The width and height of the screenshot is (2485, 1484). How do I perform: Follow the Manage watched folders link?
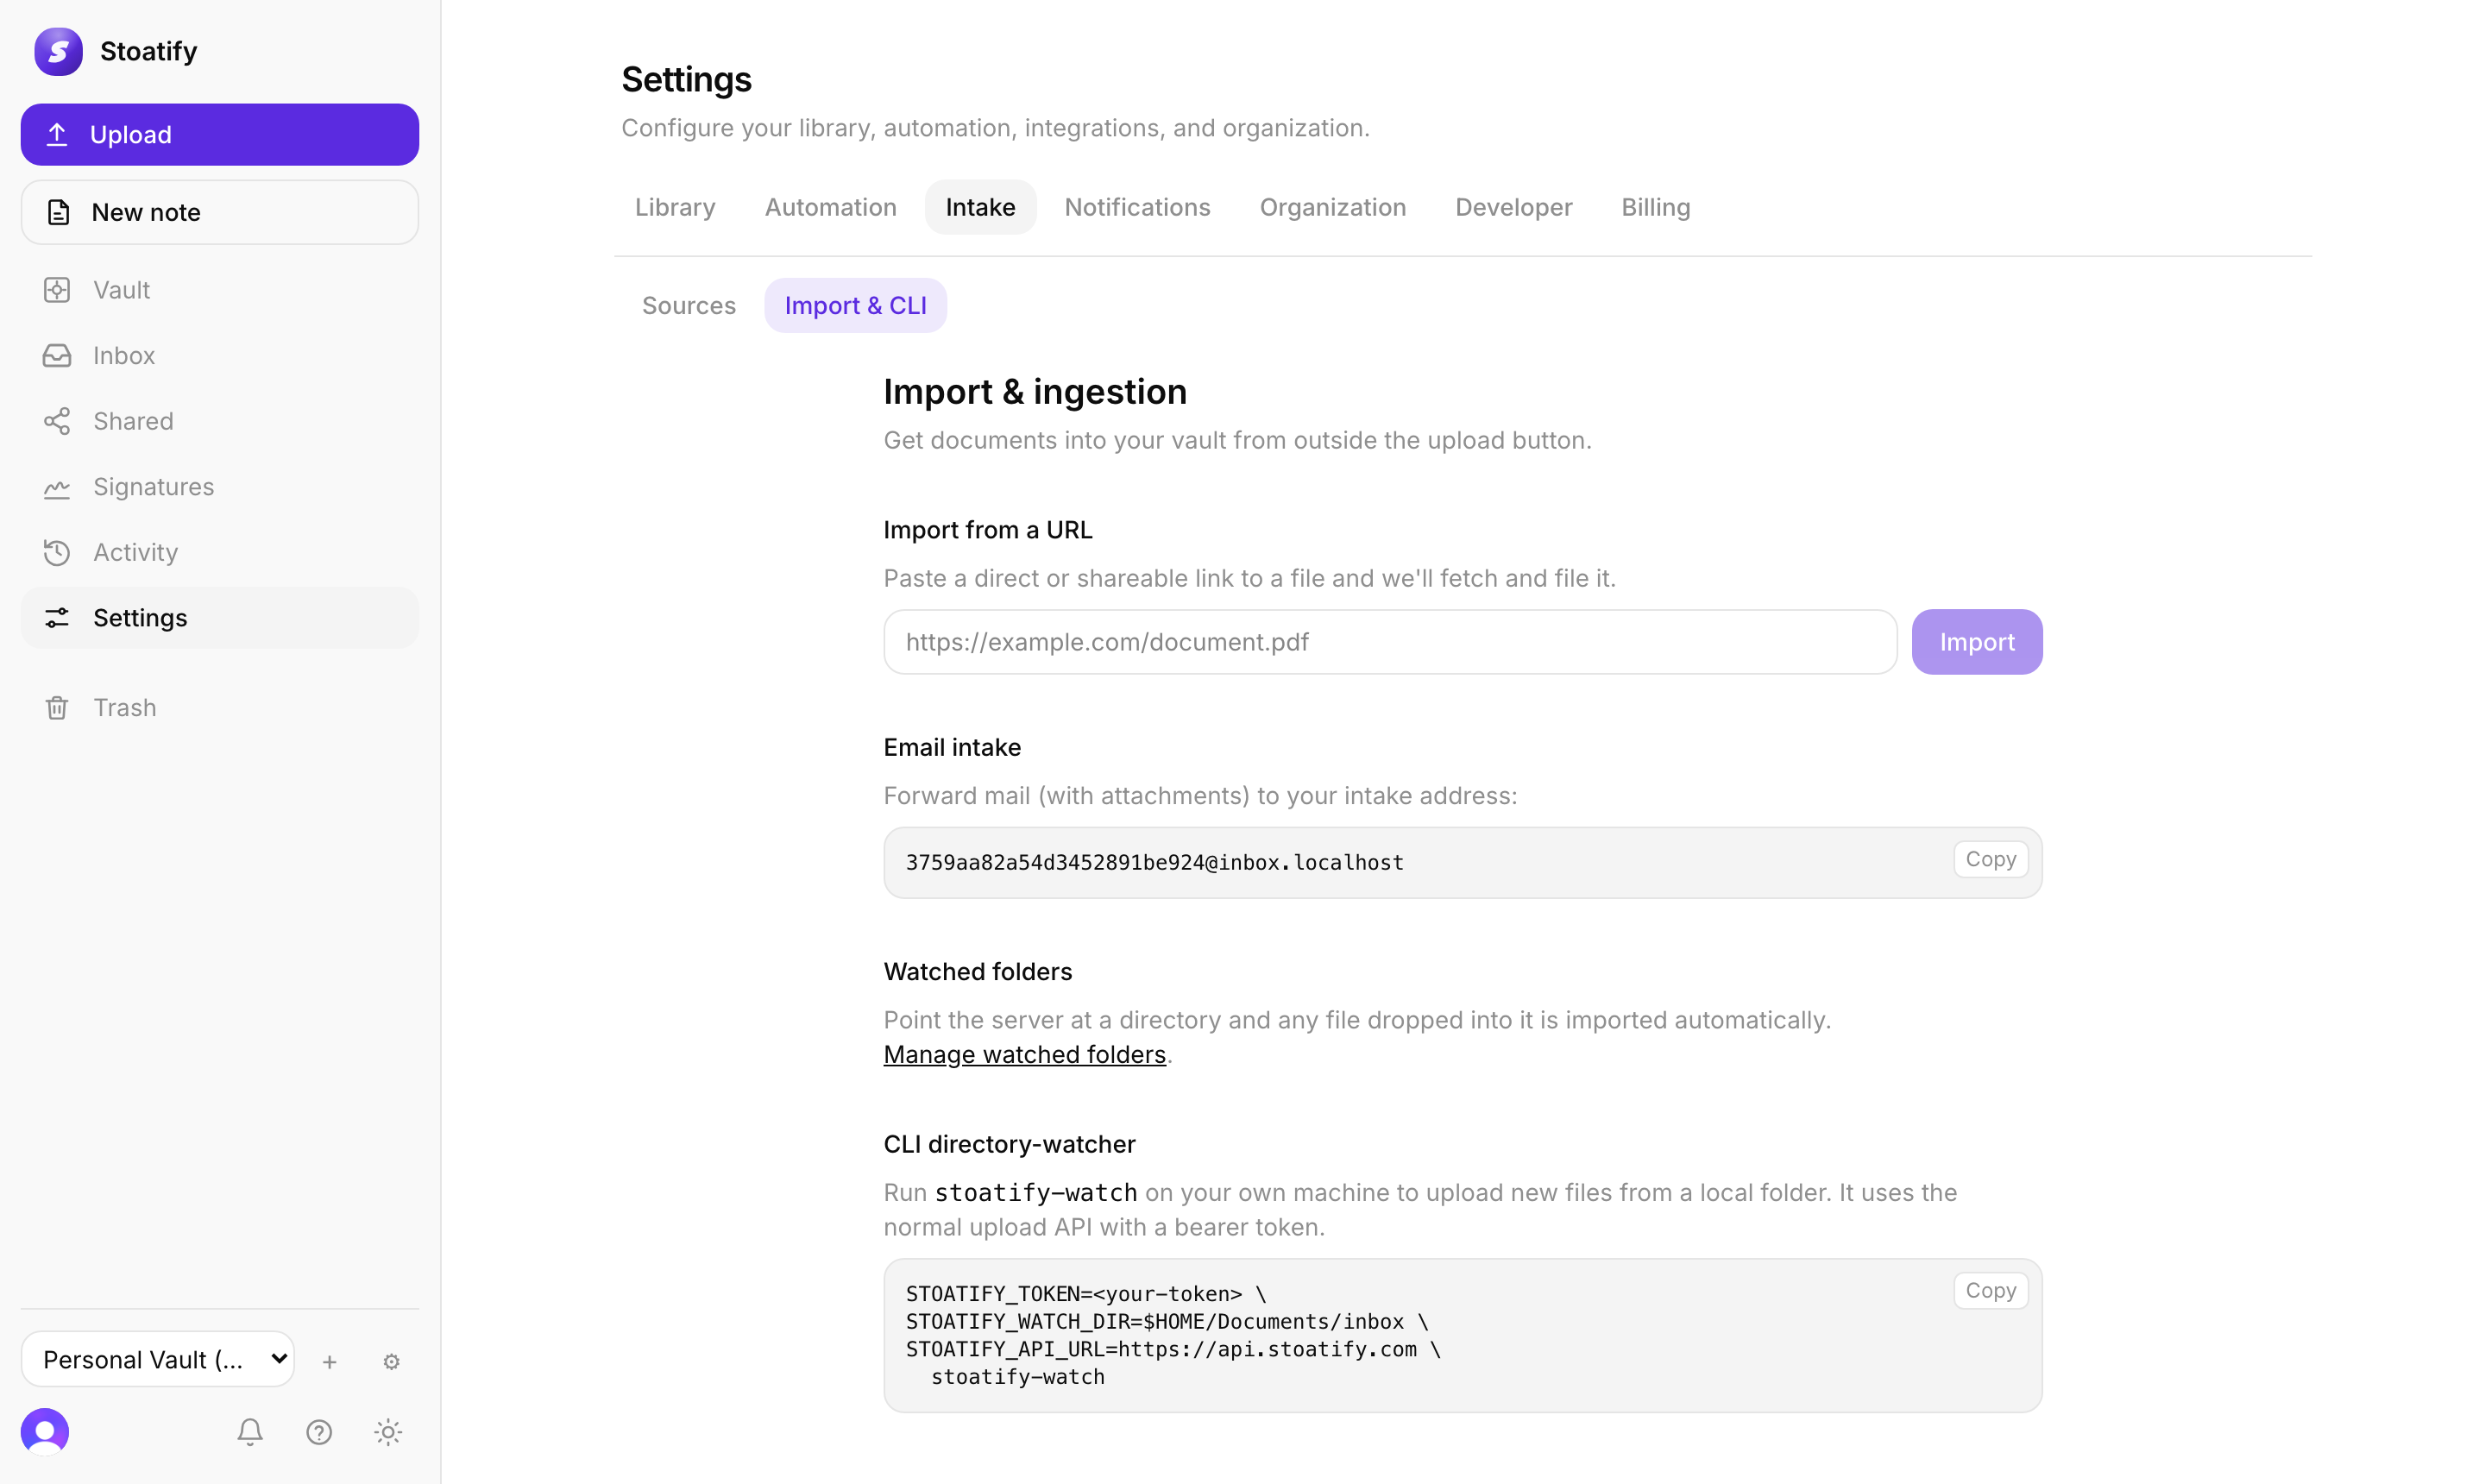(1024, 1054)
